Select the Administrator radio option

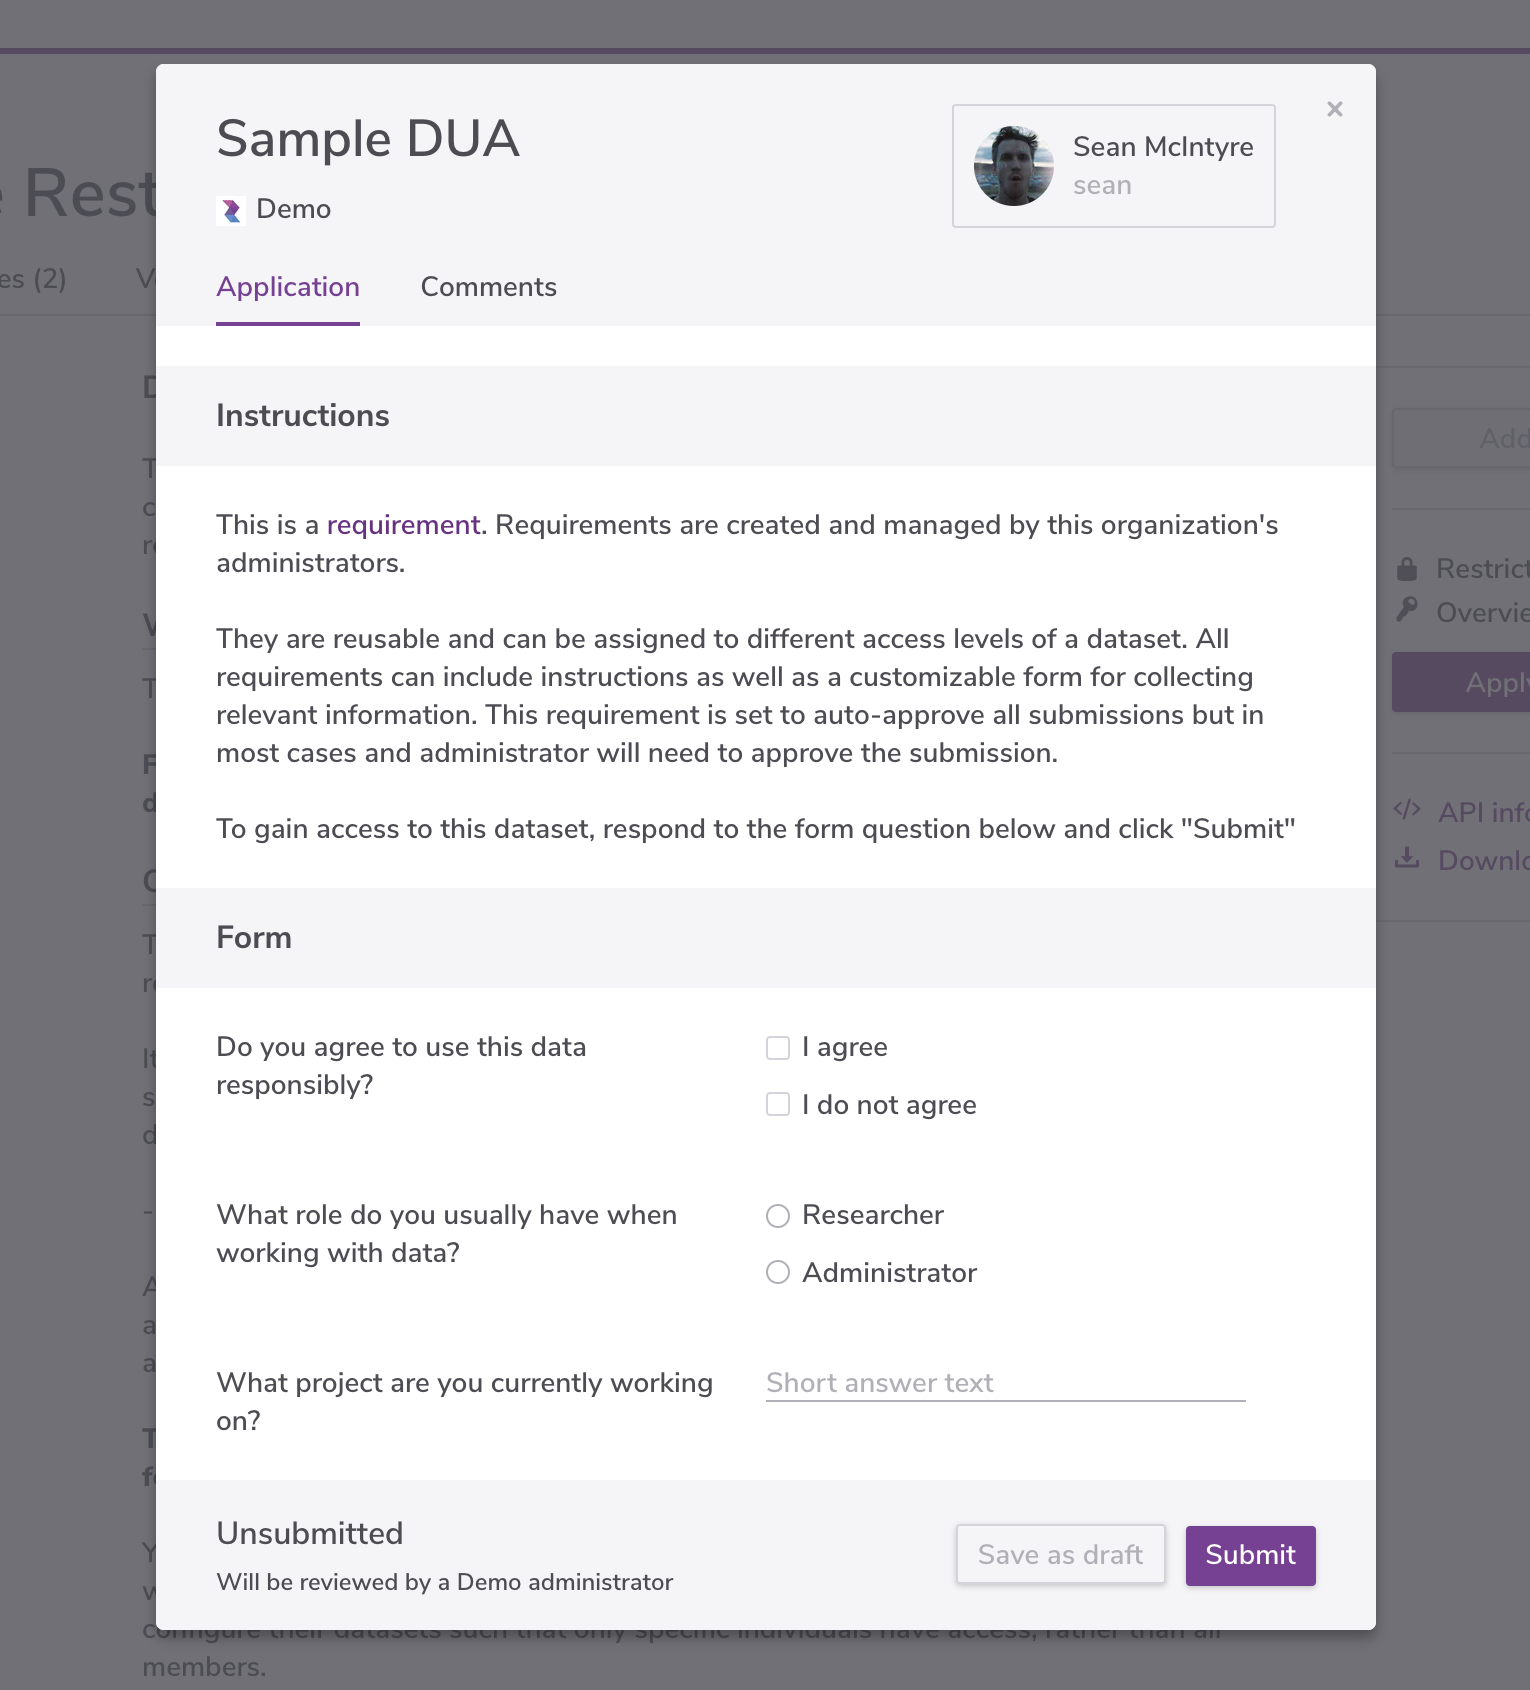coord(778,1273)
